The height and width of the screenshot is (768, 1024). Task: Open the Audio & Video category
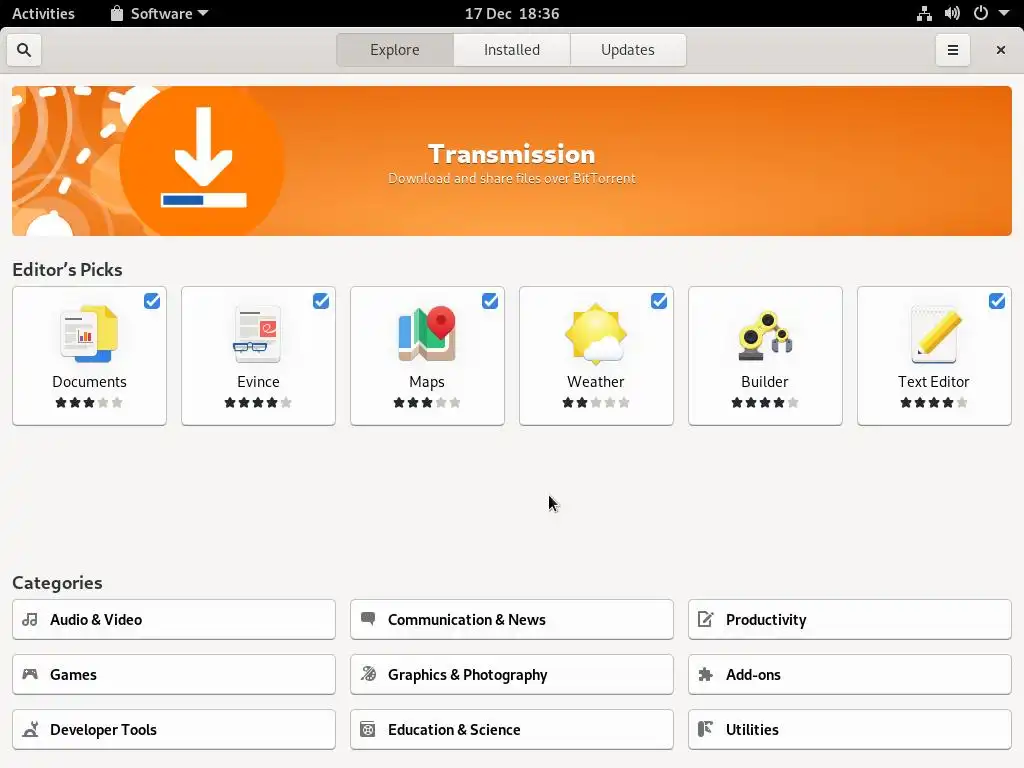pyautogui.click(x=174, y=619)
